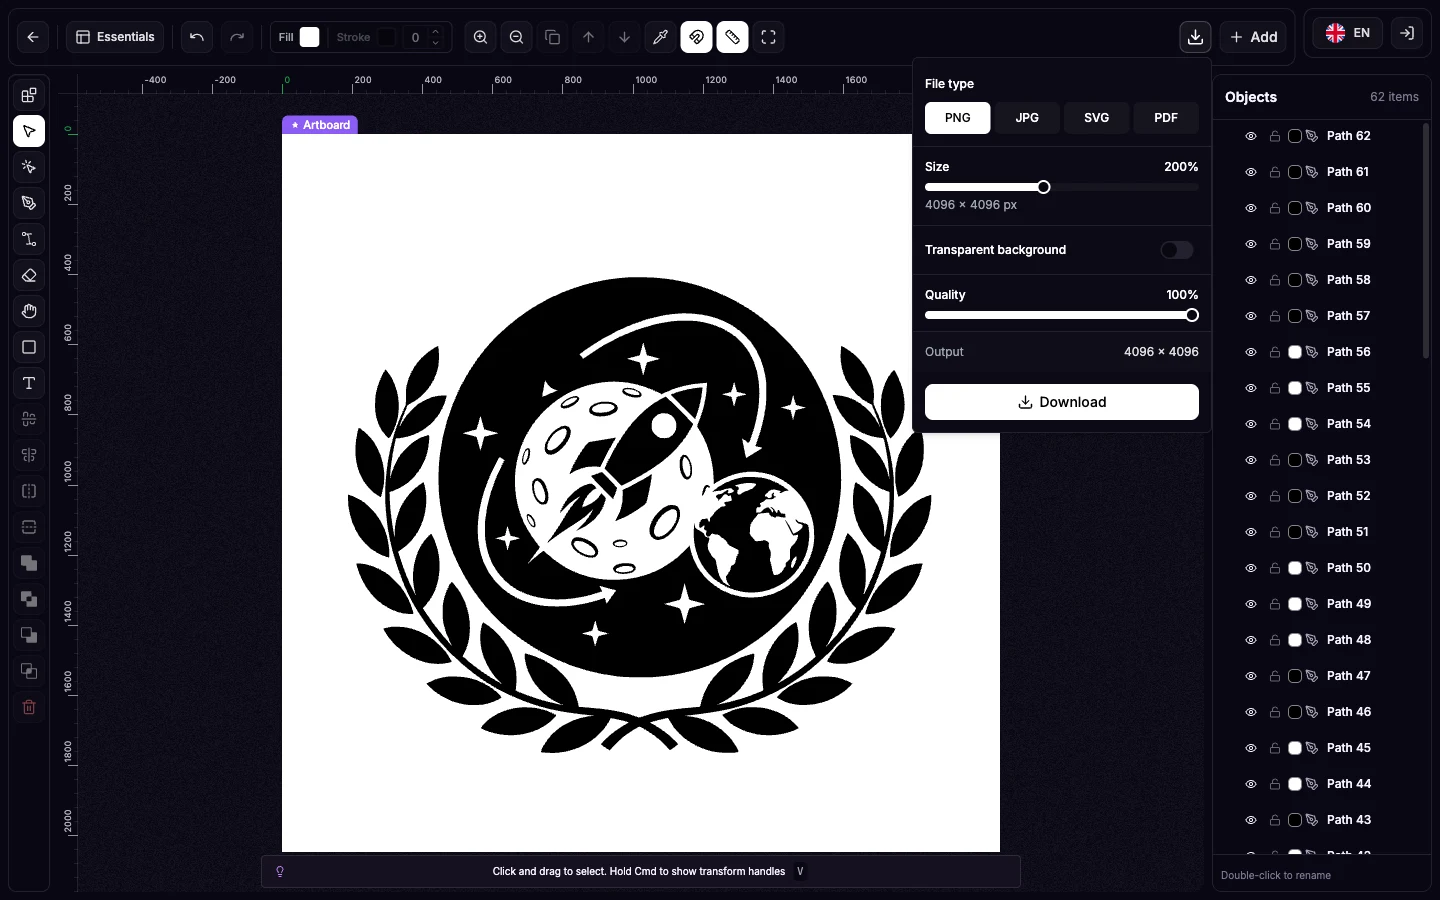Select the JPG file type

tap(1027, 118)
